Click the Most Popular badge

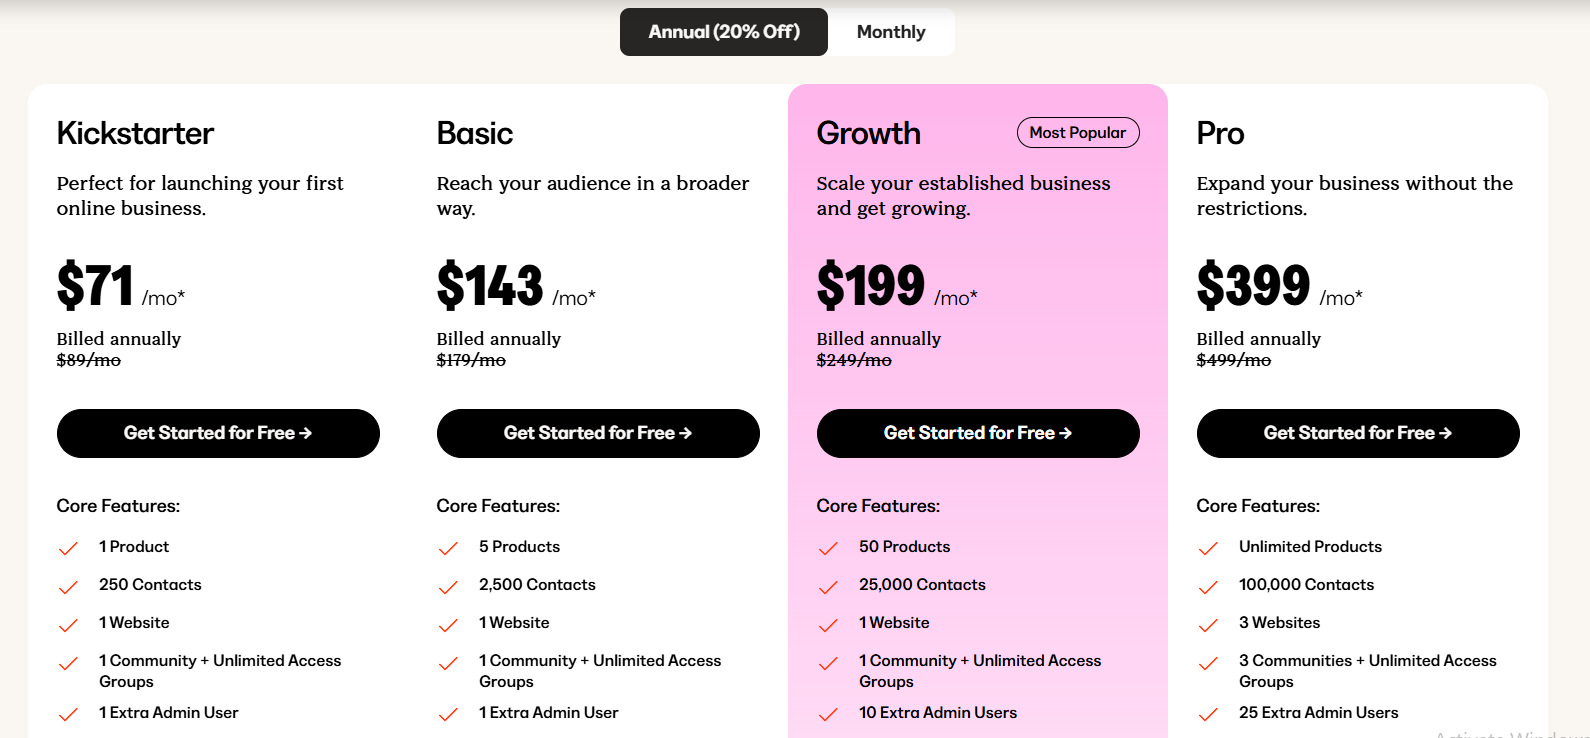pyautogui.click(x=1077, y=133)
